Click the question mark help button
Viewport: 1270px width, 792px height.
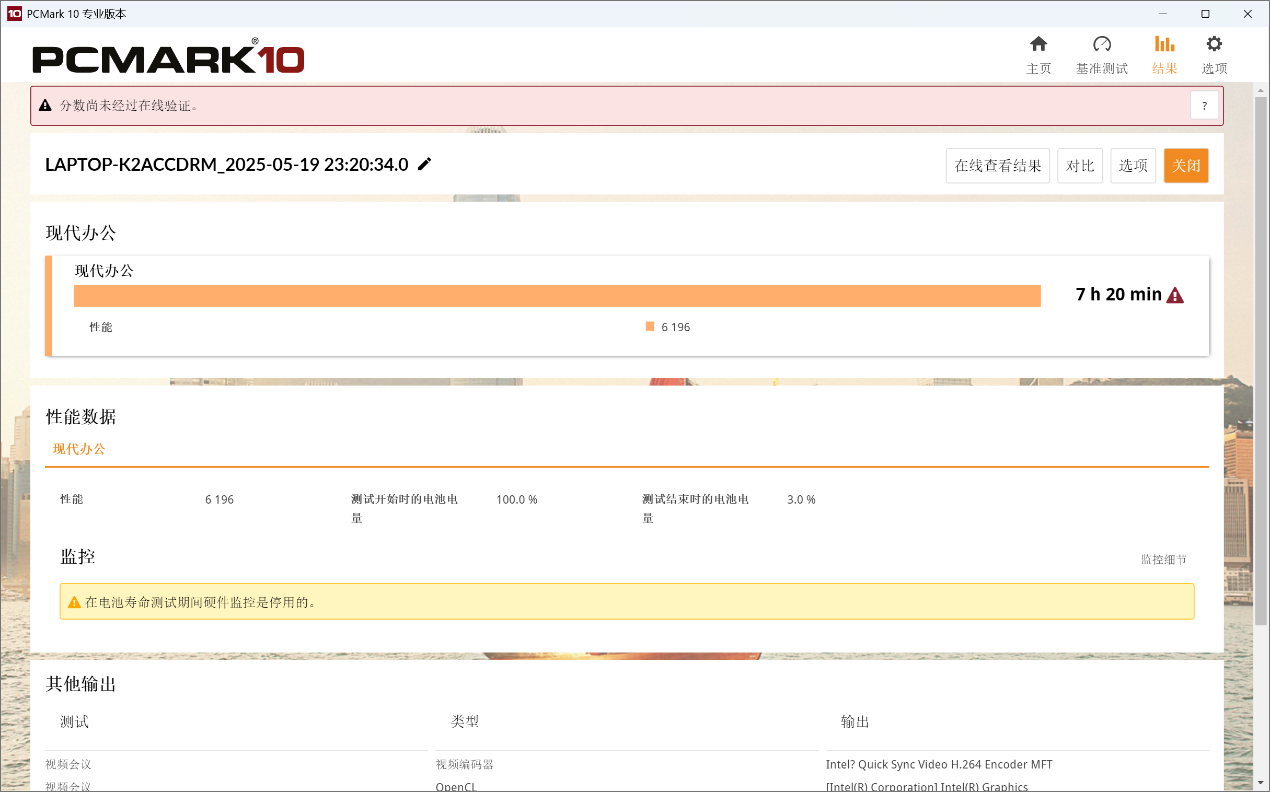click(1204, 105)
